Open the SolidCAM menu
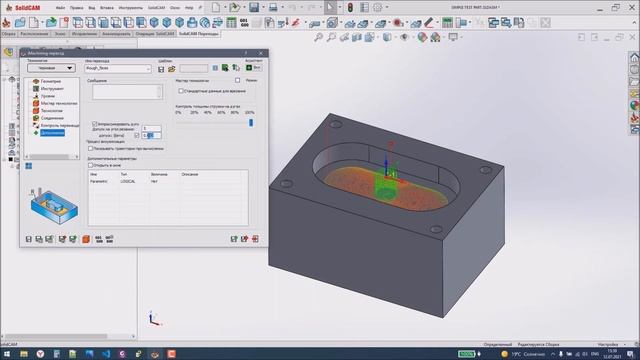 [156, 8]
